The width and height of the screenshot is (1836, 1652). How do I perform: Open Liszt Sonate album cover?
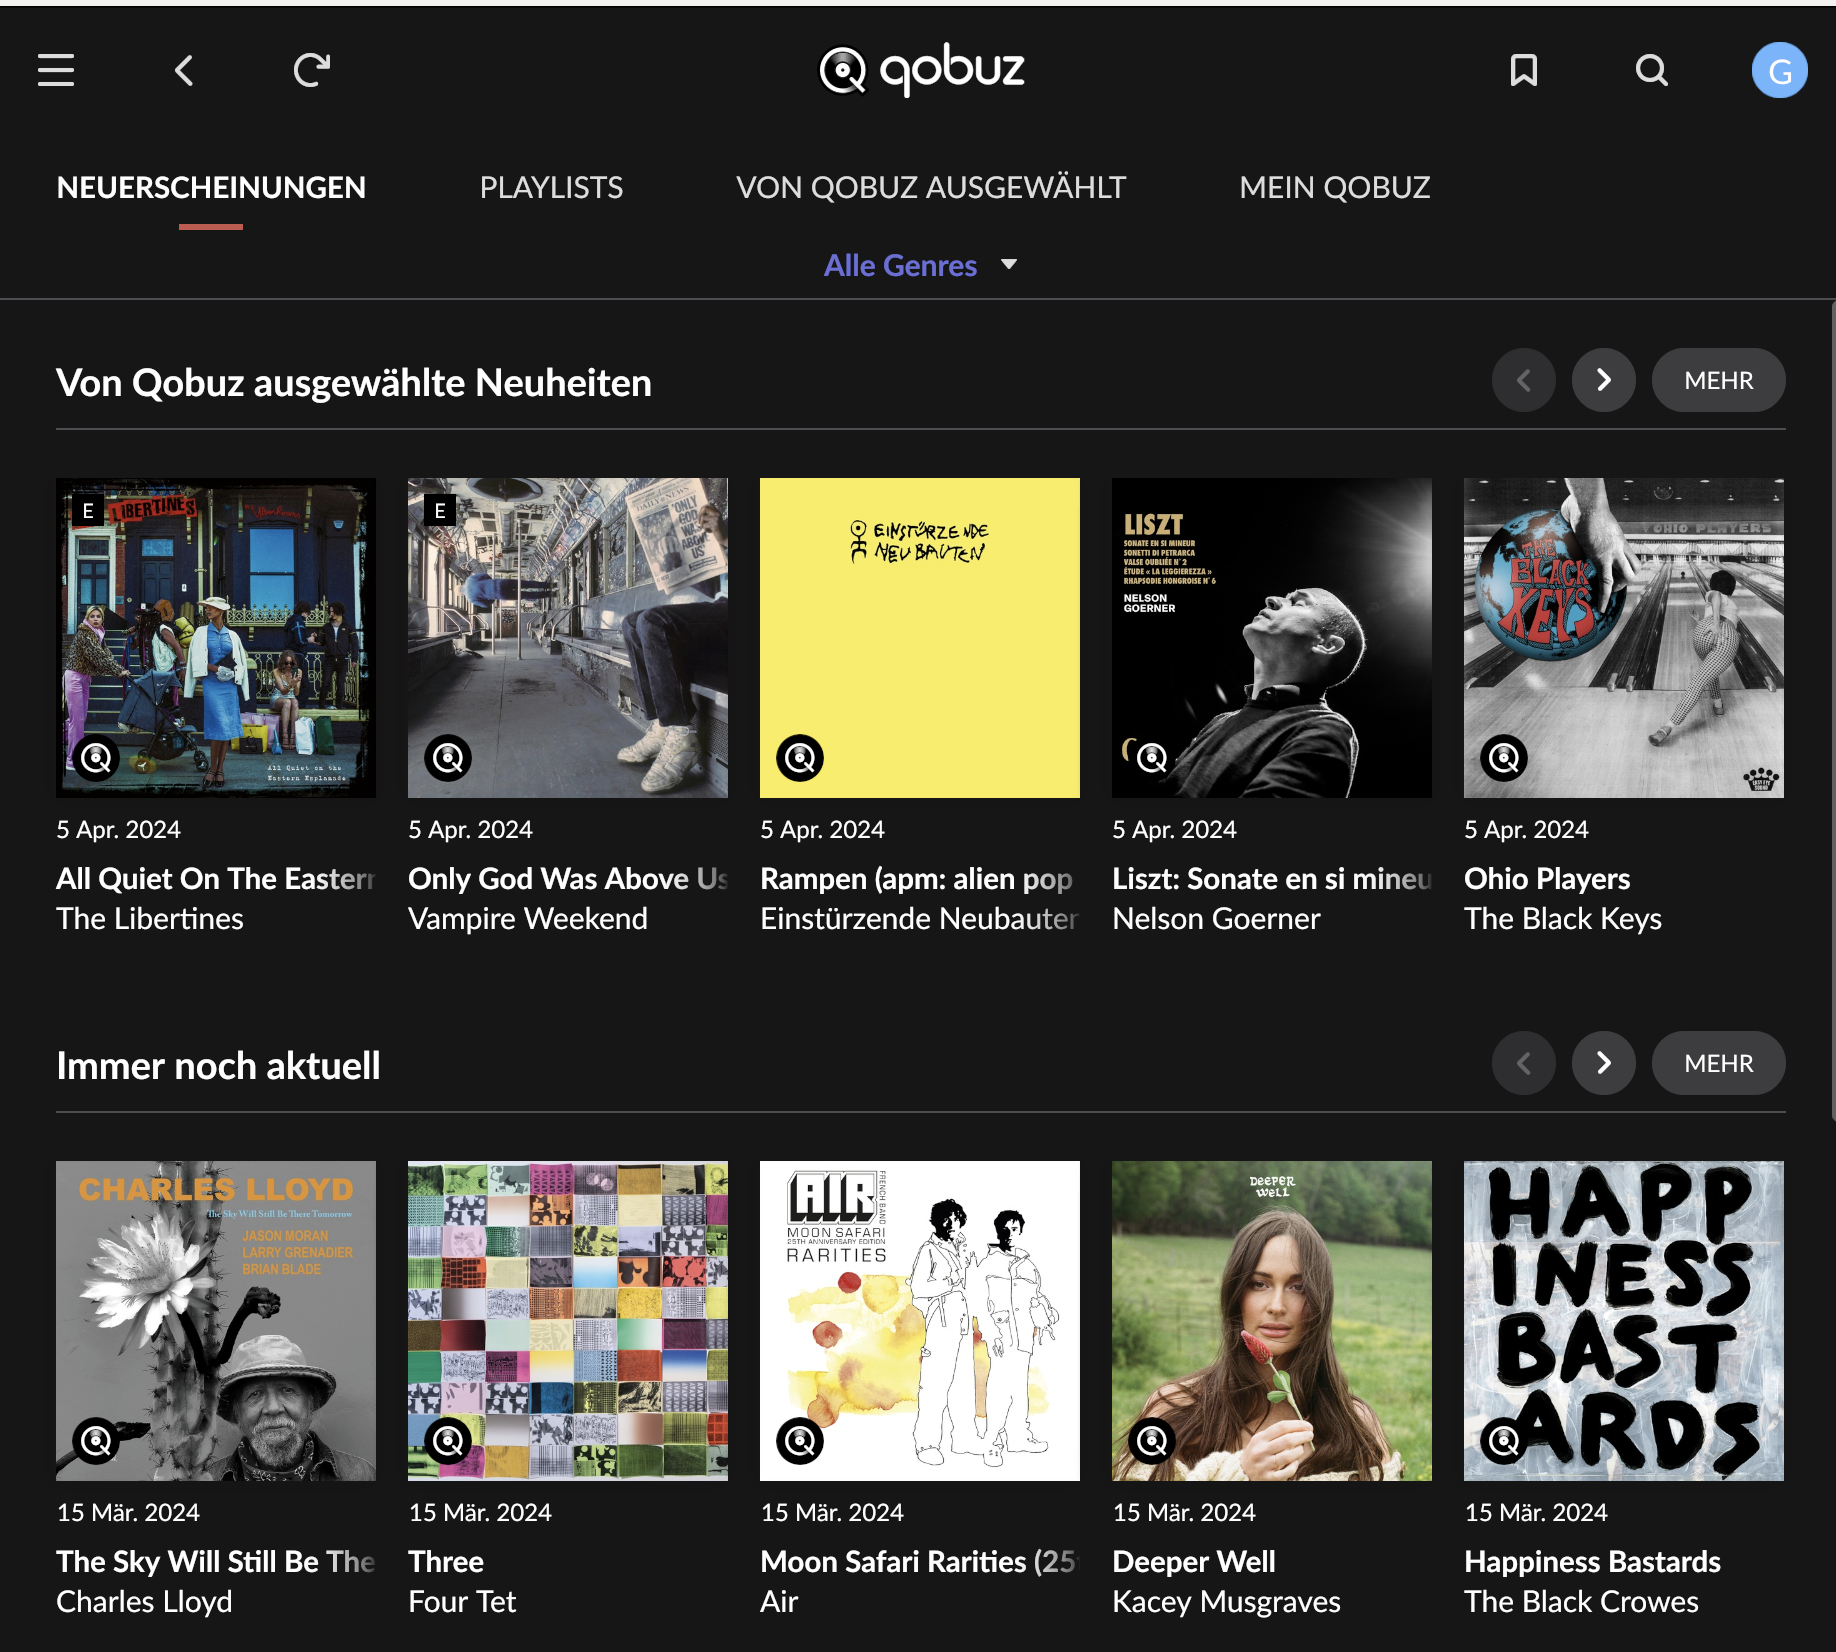pos(1272,638)
